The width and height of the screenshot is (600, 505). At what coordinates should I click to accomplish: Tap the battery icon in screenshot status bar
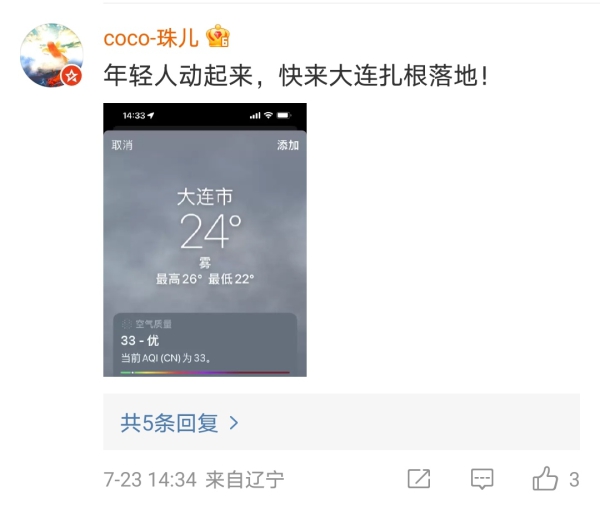284,115
